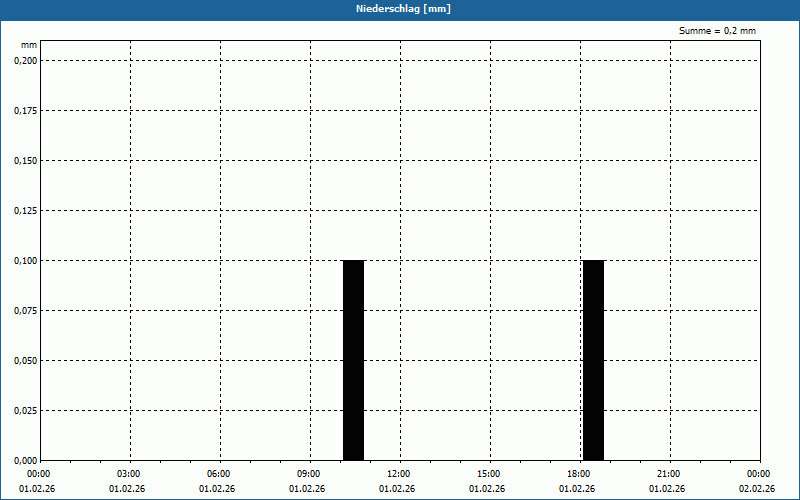Click the 0,100 y-axis label
Image resolution: width=800 pixels, height=500 pixels.
(26, 261)
